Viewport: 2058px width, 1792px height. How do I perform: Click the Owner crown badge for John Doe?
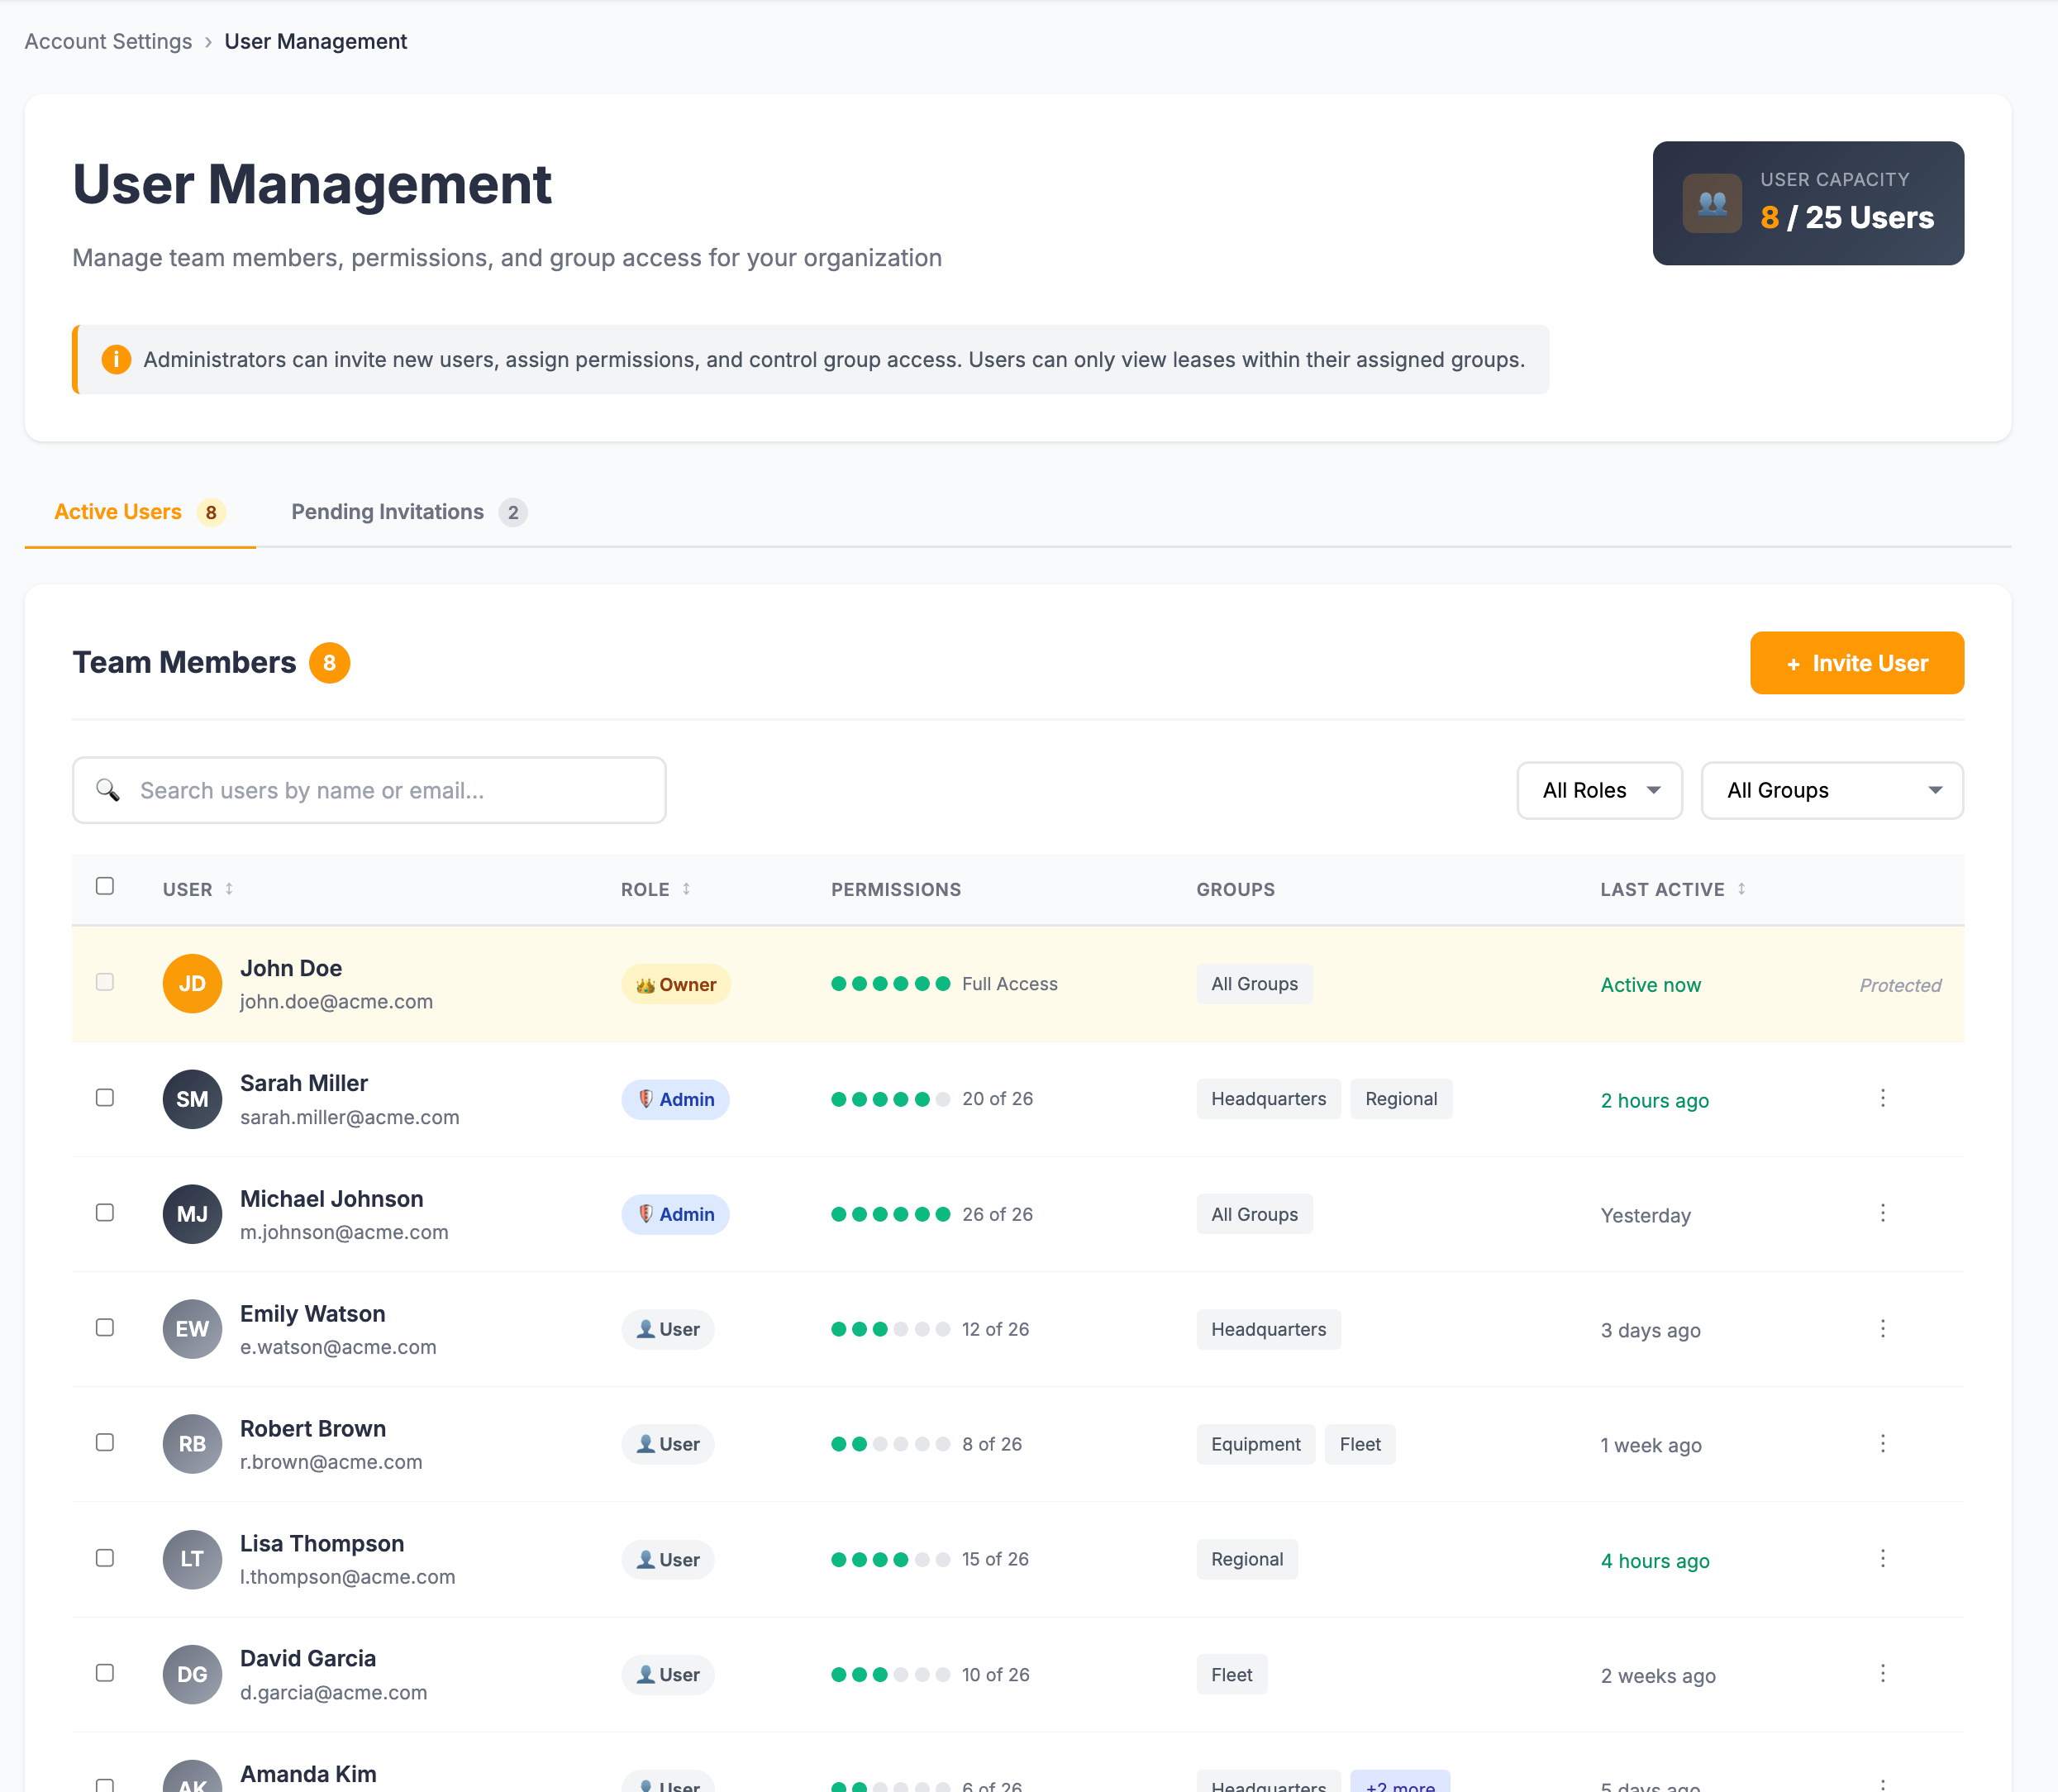[x=676, y=984]
